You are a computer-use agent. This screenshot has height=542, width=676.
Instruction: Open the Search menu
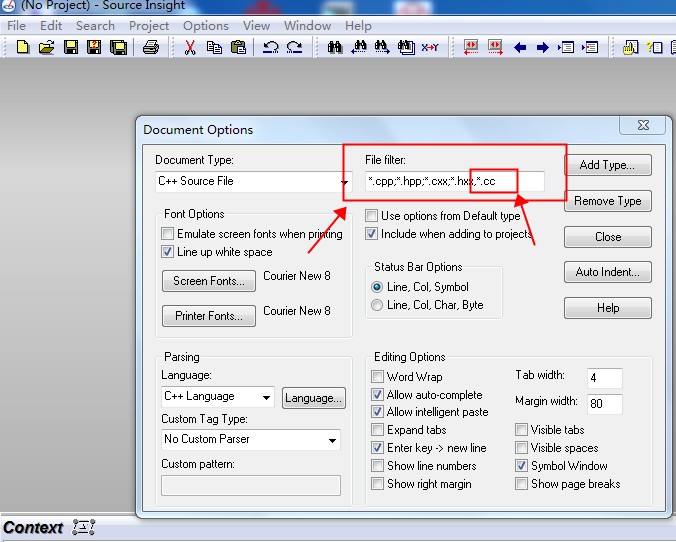pos(95,26)
